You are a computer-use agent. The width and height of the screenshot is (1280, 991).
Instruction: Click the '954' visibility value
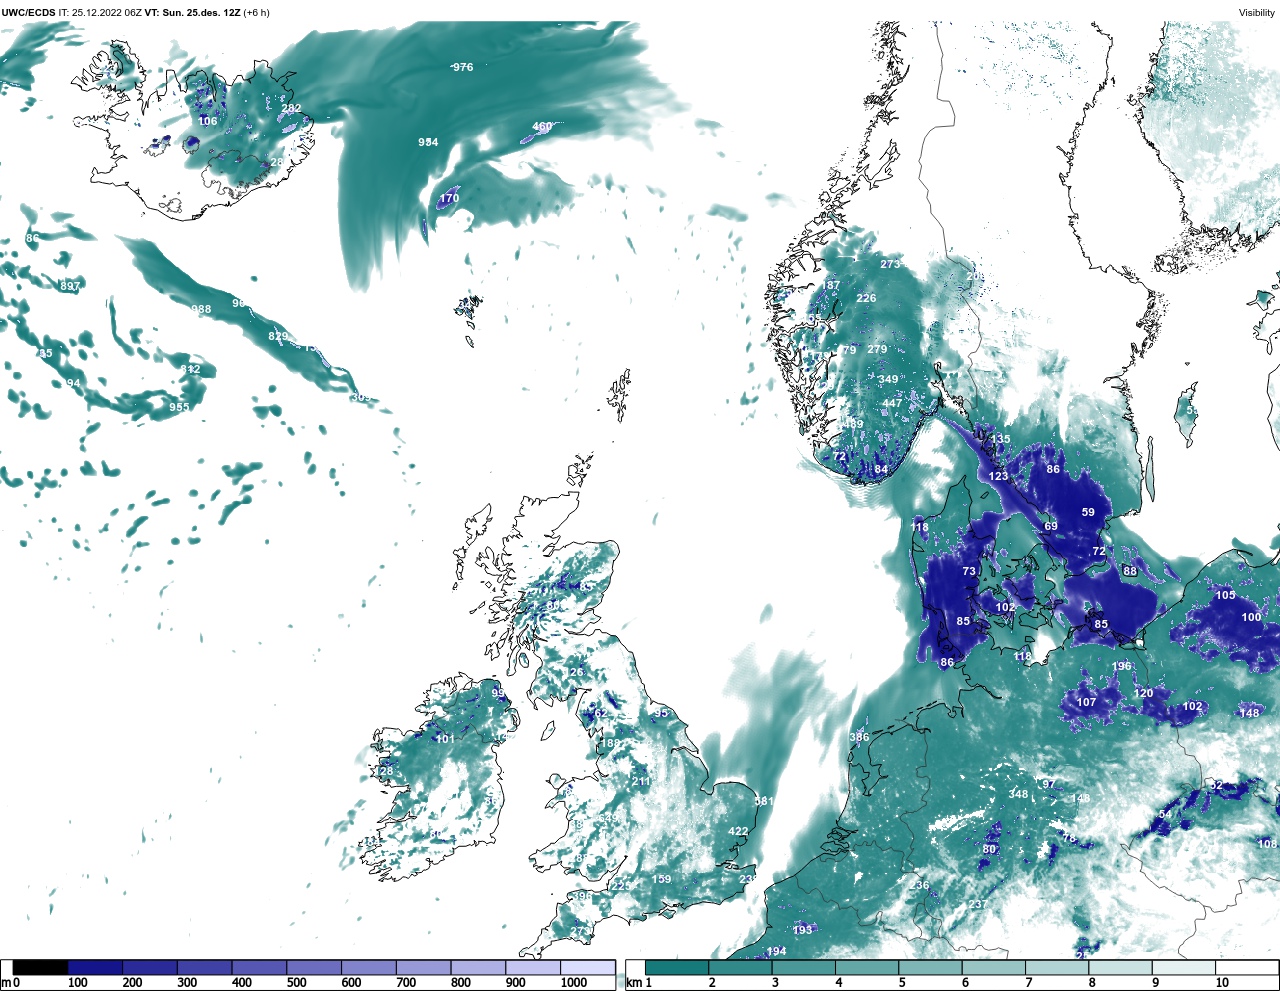428,143
